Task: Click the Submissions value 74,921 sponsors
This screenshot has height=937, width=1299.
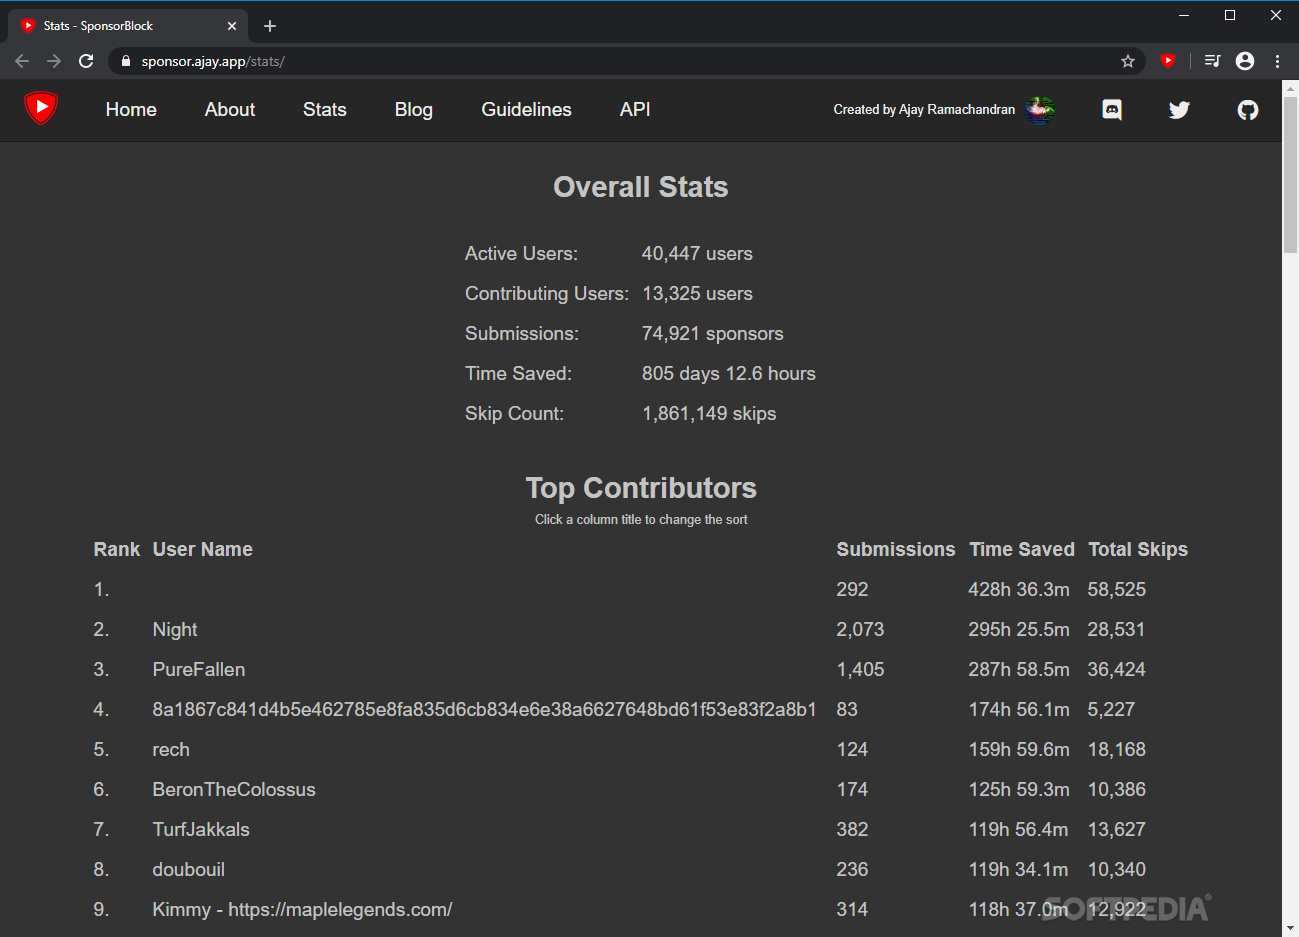Action: (x=712, y=334)
